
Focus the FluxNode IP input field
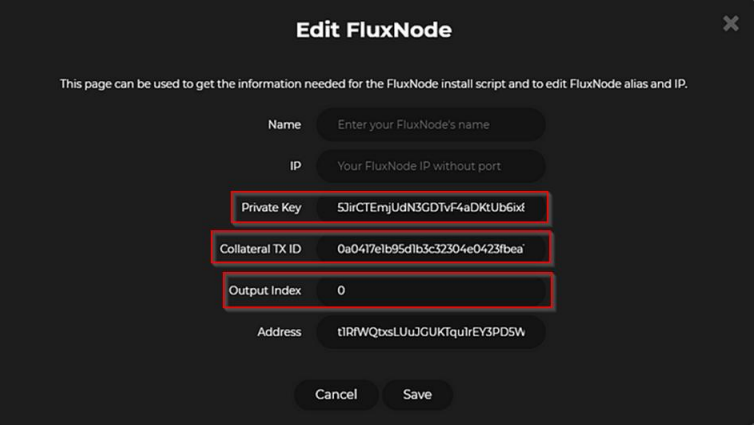tap(431, 166)
